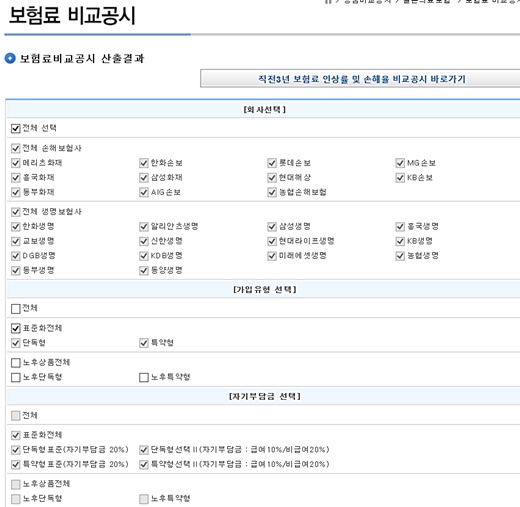
Task: Check 전체 under 가입유형 선택
Action: click(x=16, y=309)
